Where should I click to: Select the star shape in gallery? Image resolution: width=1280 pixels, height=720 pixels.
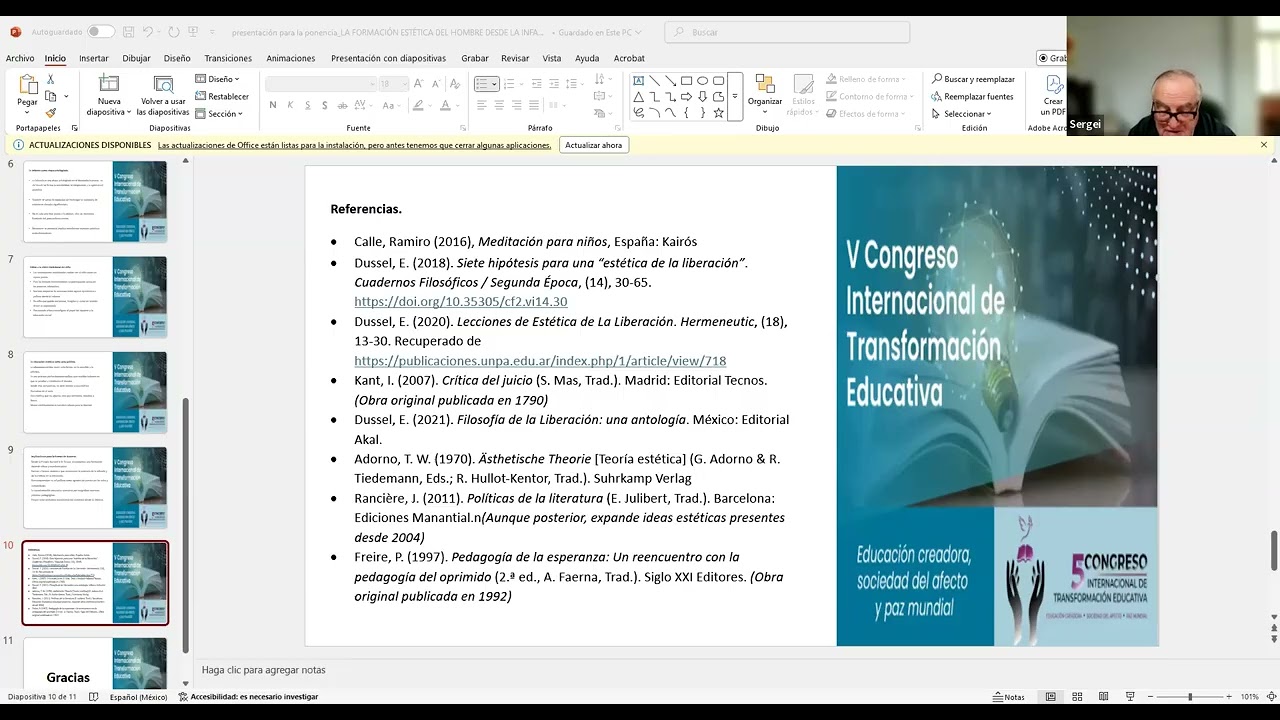pyautogui.click(x=718, y=113)
